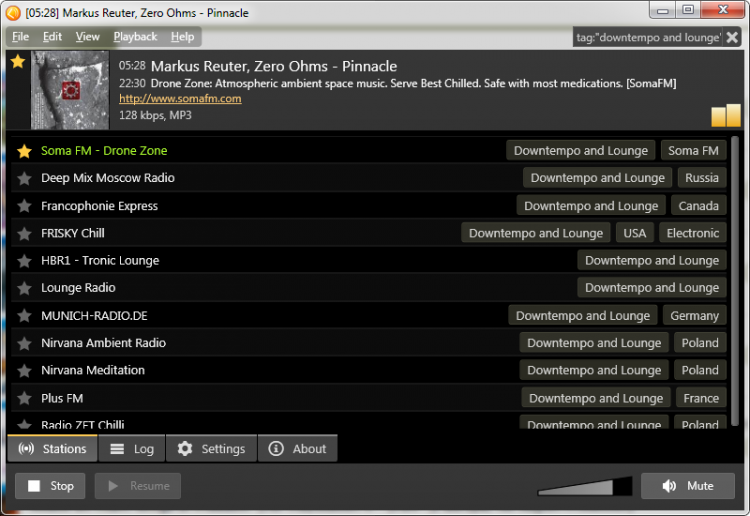Adjust the volume slider
750x516 pixels.
click(x=585, y=486)
